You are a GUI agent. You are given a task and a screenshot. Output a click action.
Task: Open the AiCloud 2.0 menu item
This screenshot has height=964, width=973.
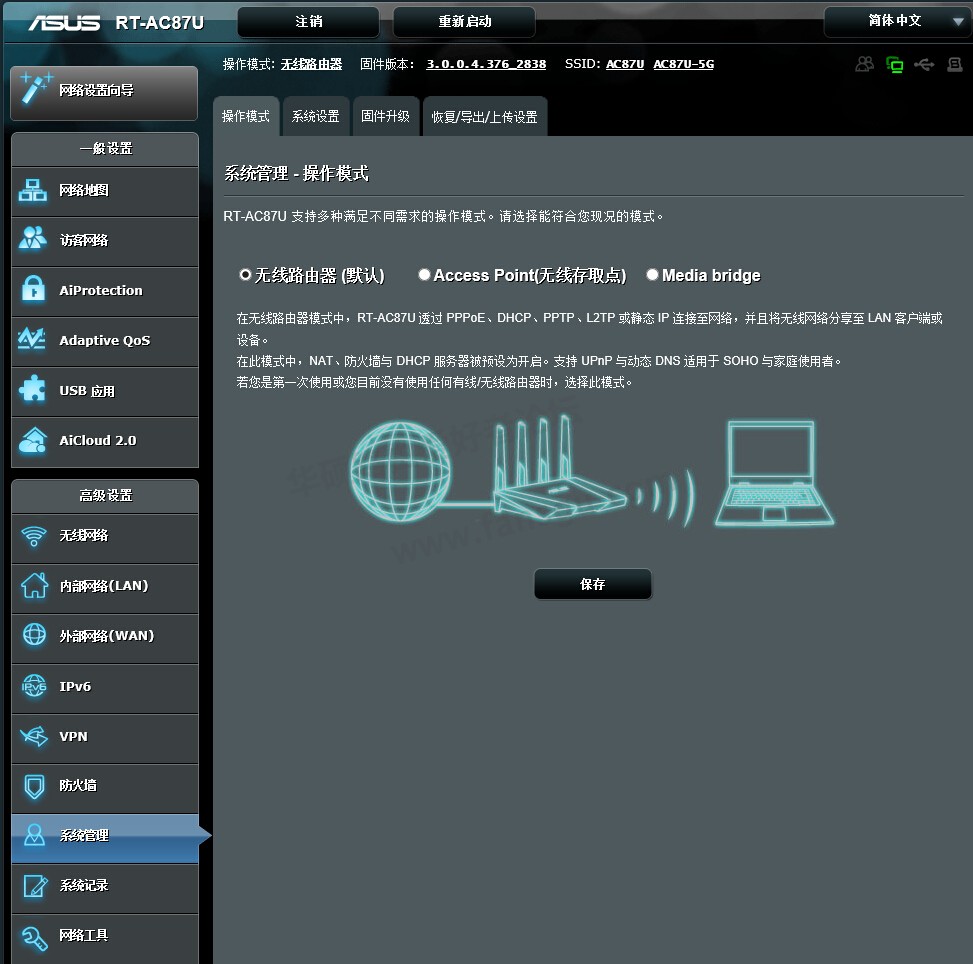click(105, 441)
